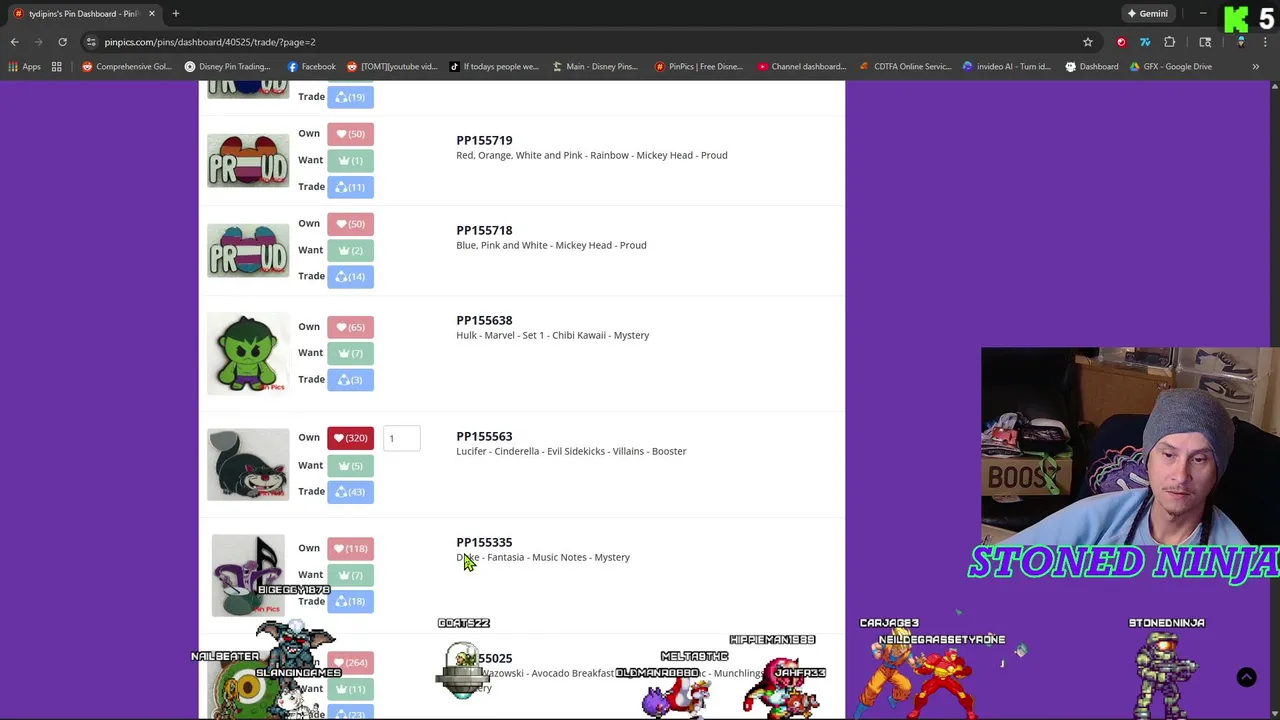The width and height of the screenshot is (1280, 720).
Task: Click scroll-to-top arrow button
Action: click(x=1246, y=677)
